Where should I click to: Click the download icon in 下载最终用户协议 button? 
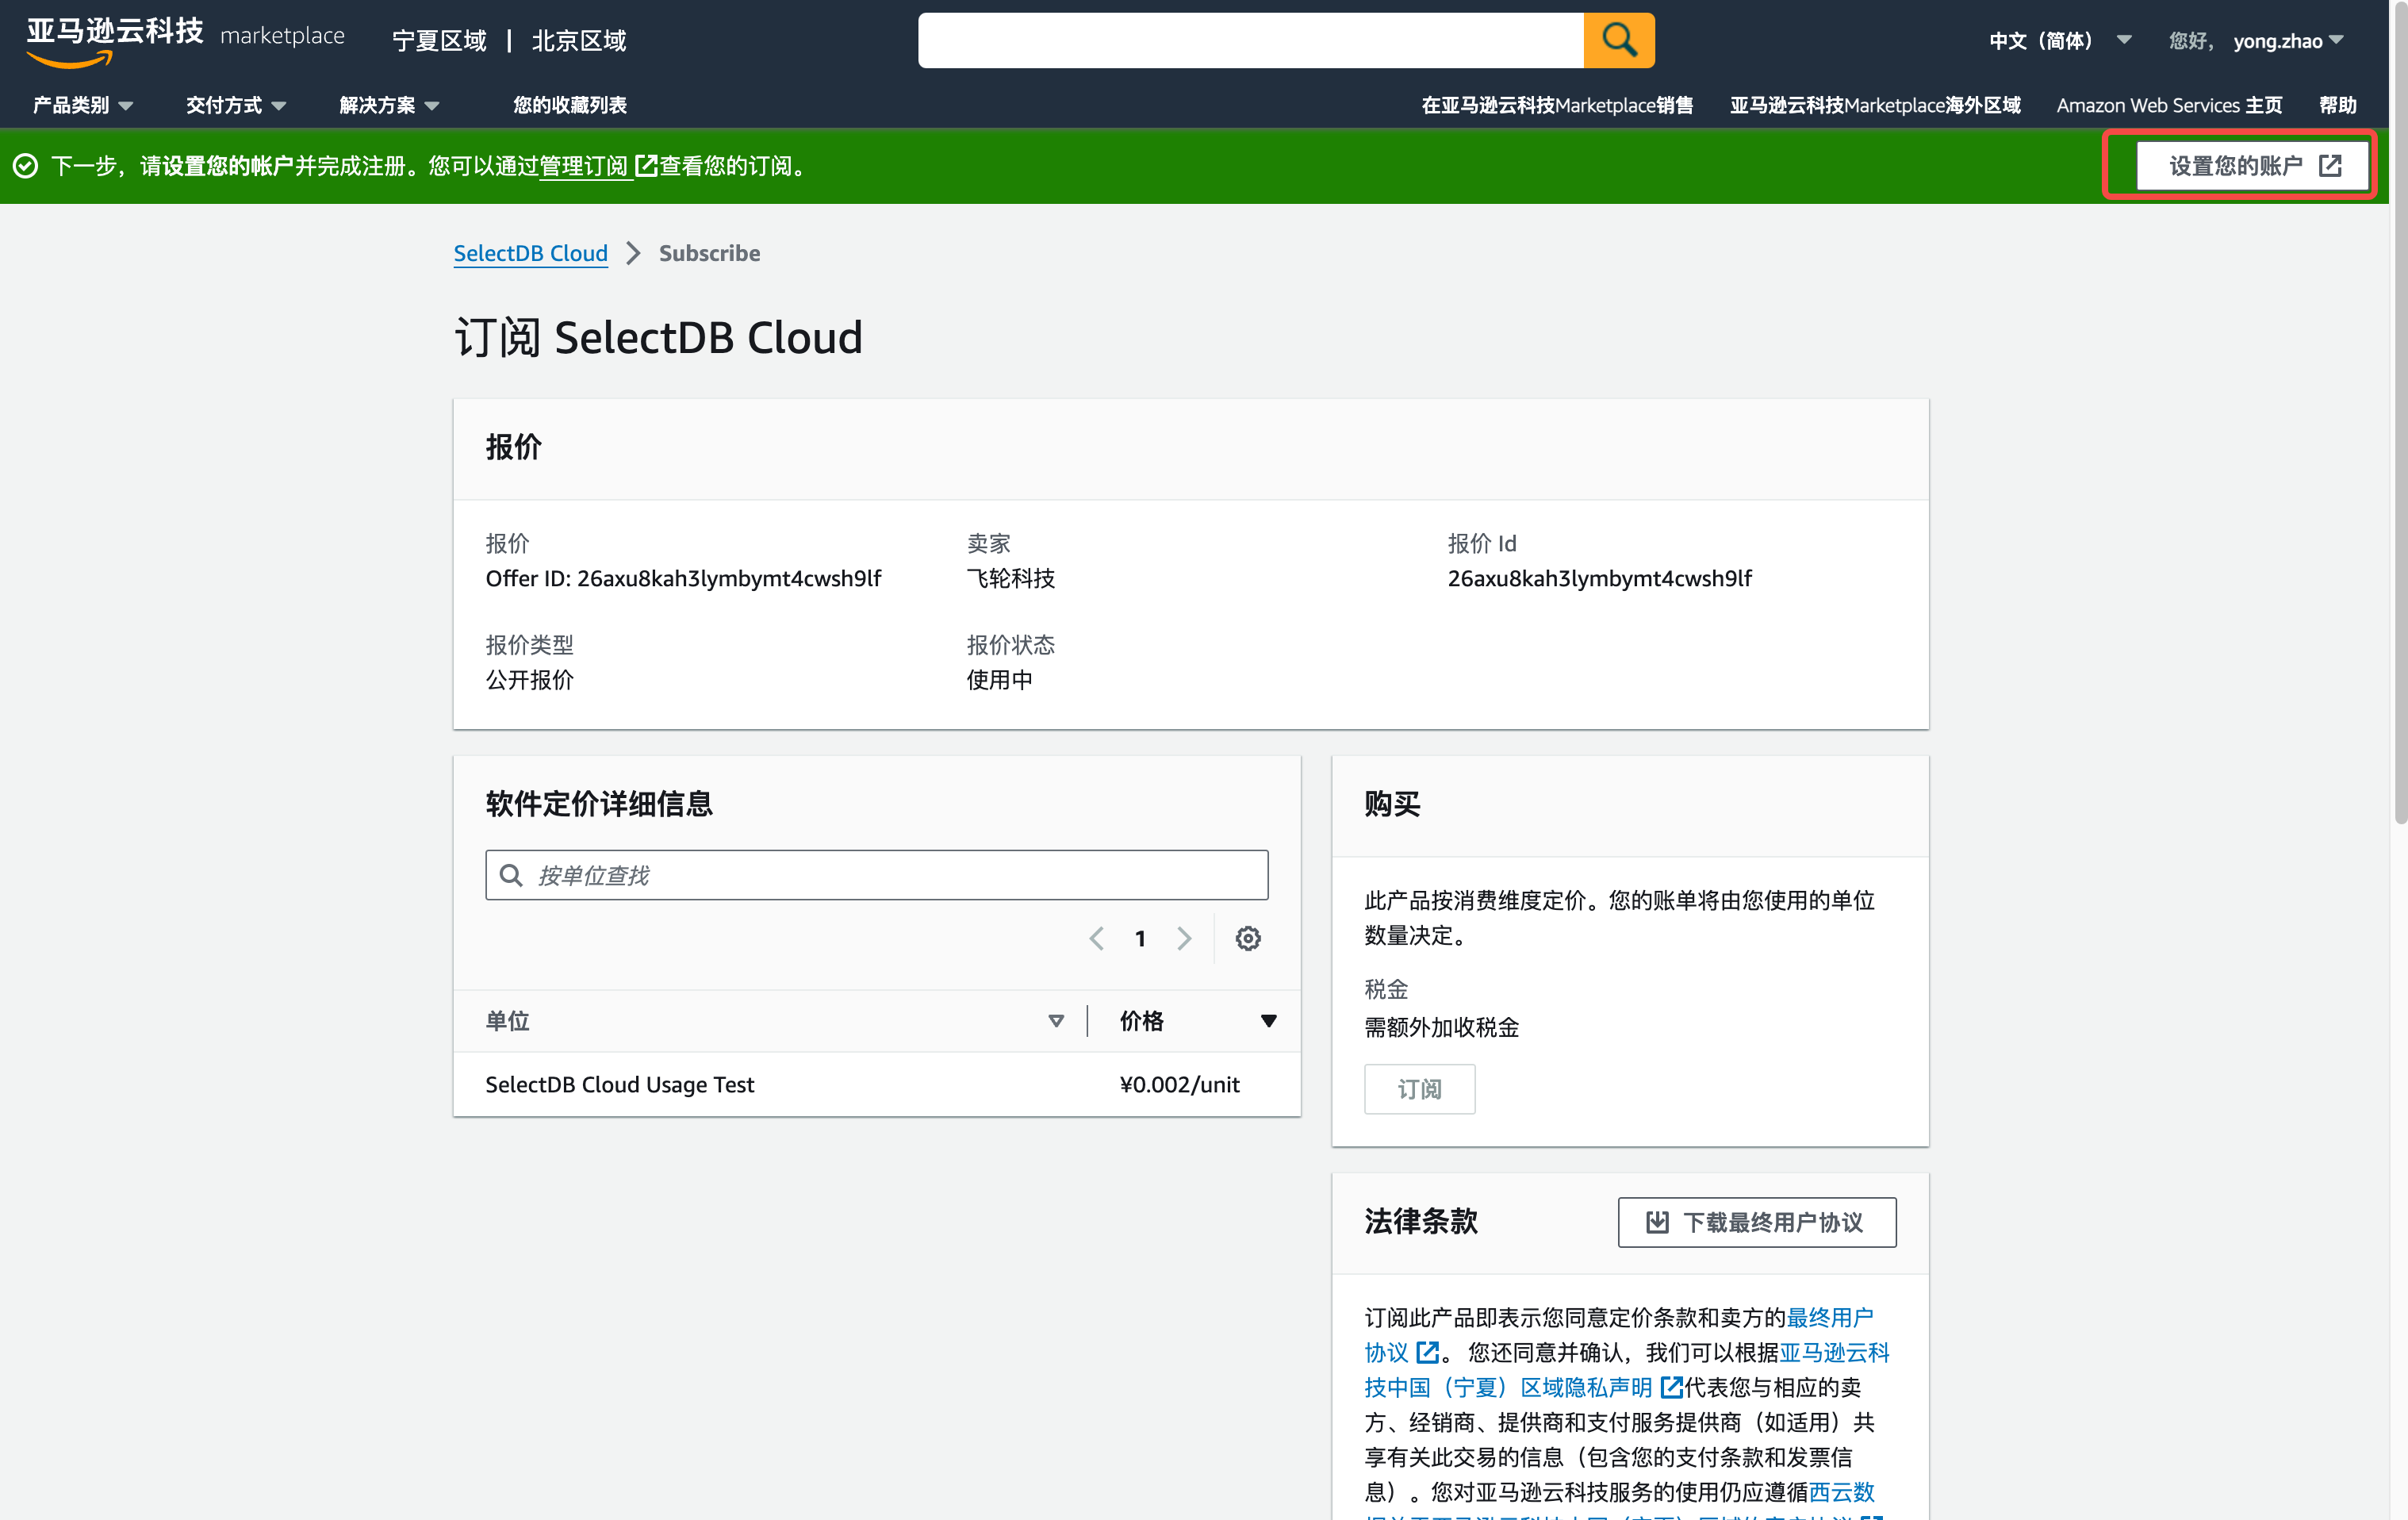point(1657,1222)
